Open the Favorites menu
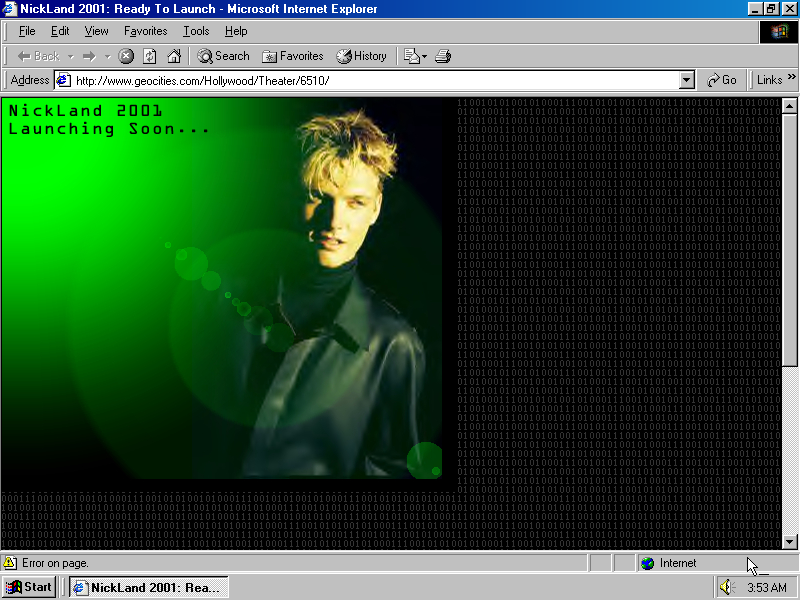The height and width of the screenshot is (600, 800). tap(145, 31)
